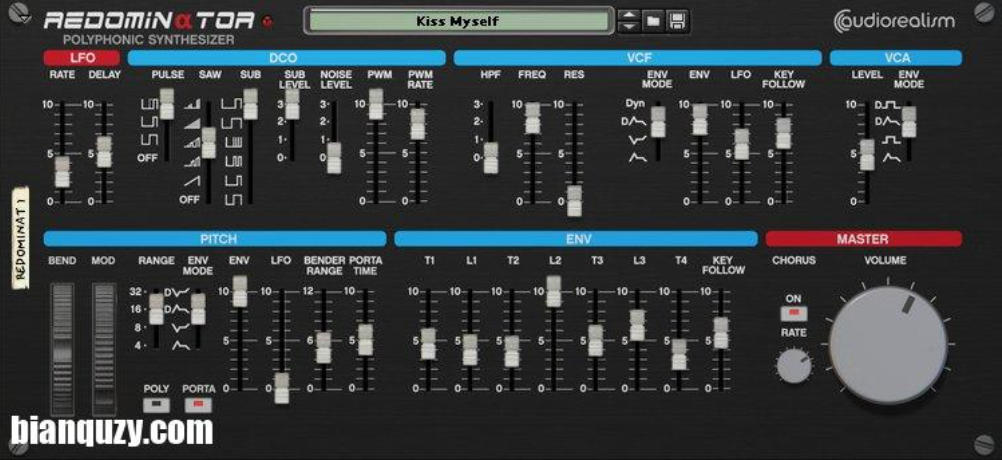1002x460 pixels.
Task: Select the Dyn option in VCF ENV MODE
Action: (635, 104)
